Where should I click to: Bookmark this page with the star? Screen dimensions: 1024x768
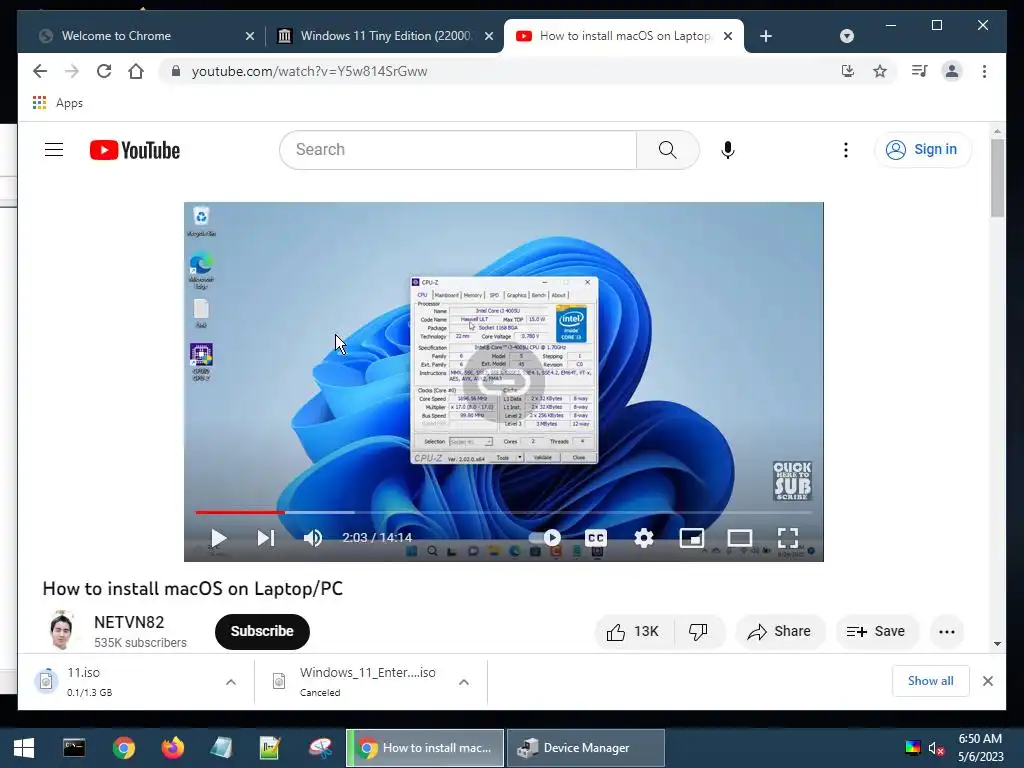(x=880, y=71)
